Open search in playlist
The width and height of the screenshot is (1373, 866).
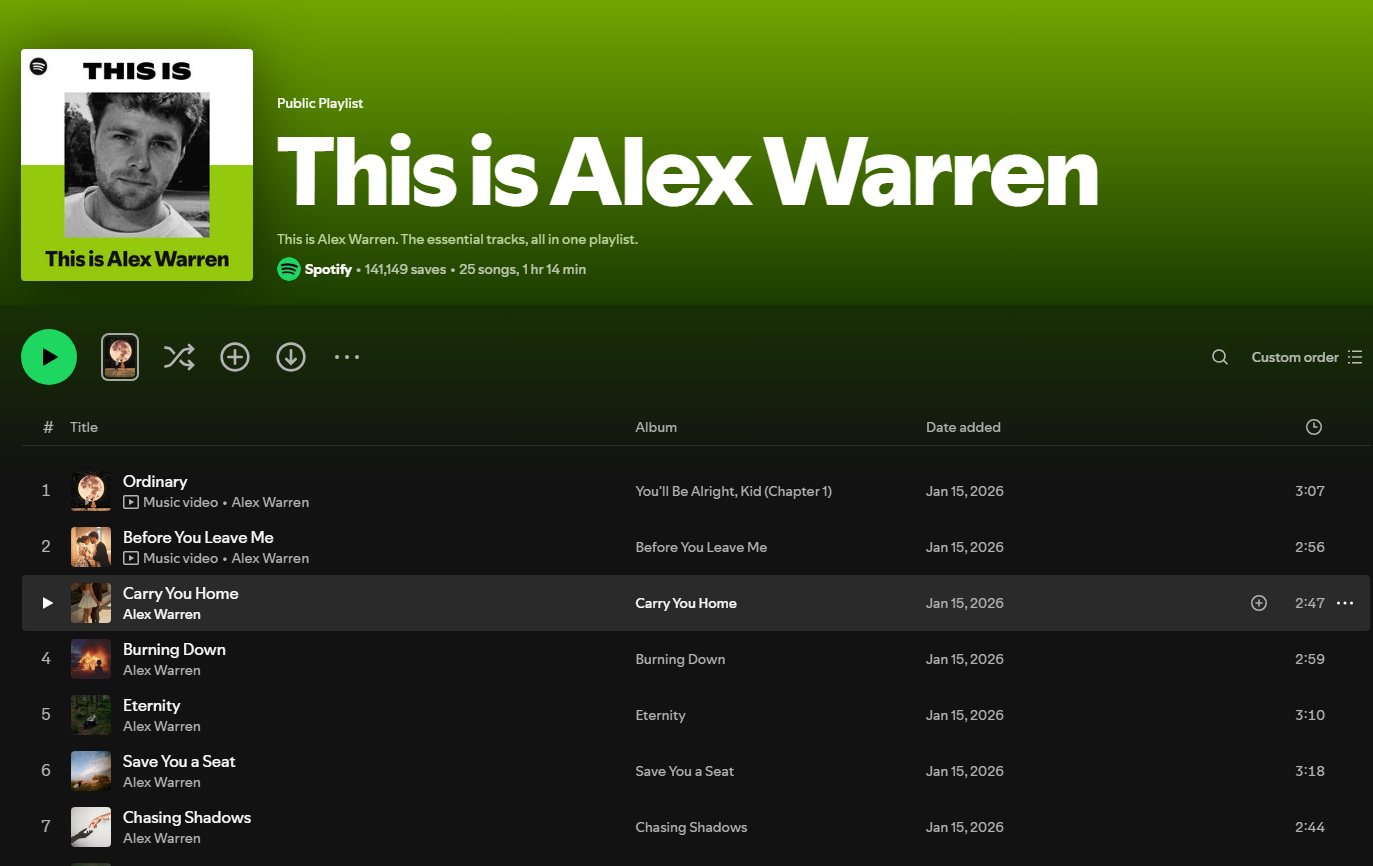pos(1220,357)
